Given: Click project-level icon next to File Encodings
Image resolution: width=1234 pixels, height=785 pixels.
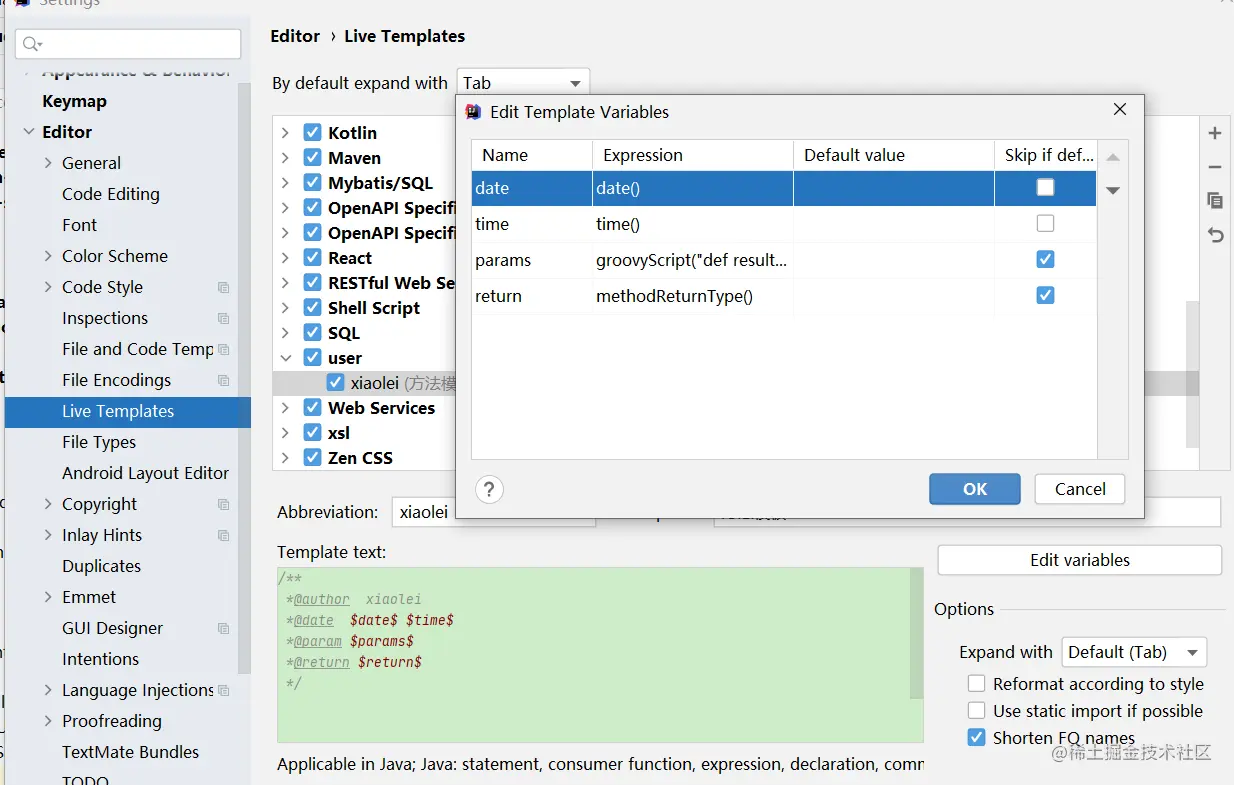Looking at the screenshot, I should click(x=223, y=380).
